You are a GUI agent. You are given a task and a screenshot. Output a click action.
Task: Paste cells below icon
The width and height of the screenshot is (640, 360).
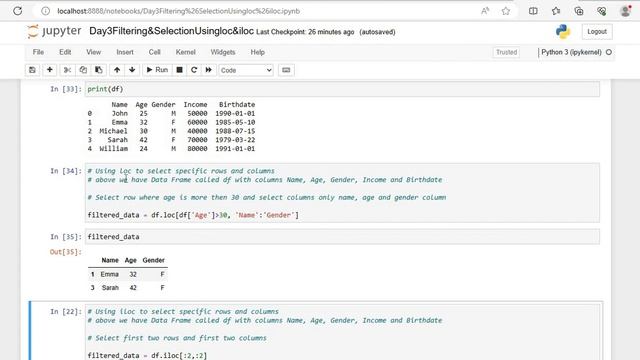coord(98,70)
